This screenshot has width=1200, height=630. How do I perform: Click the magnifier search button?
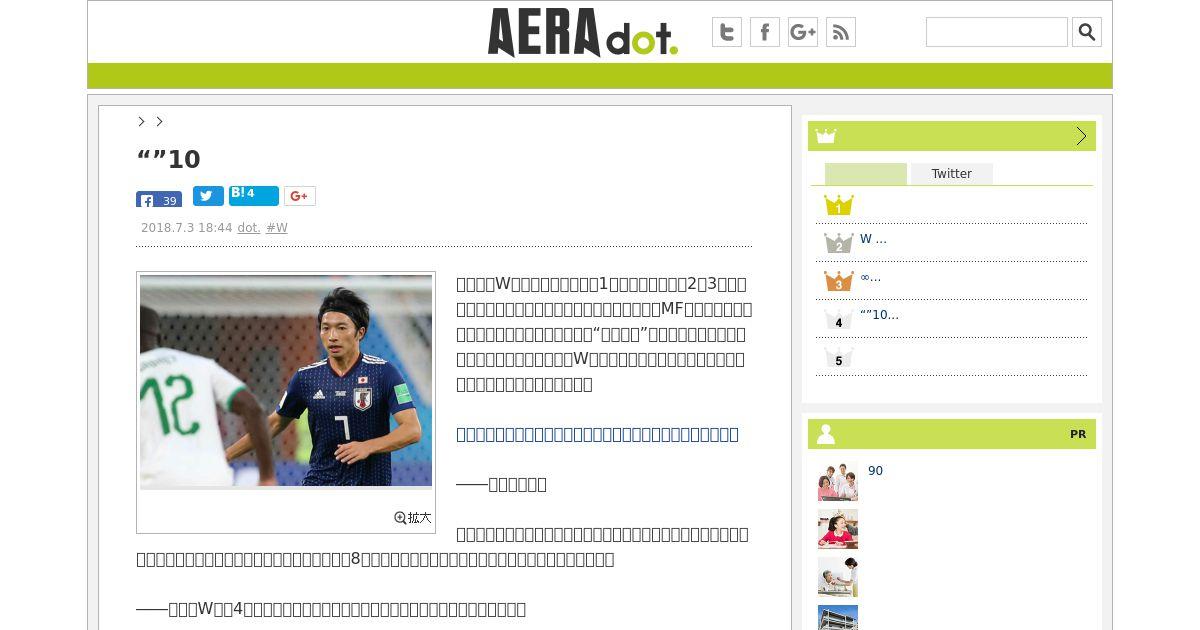pos(1087,32)
